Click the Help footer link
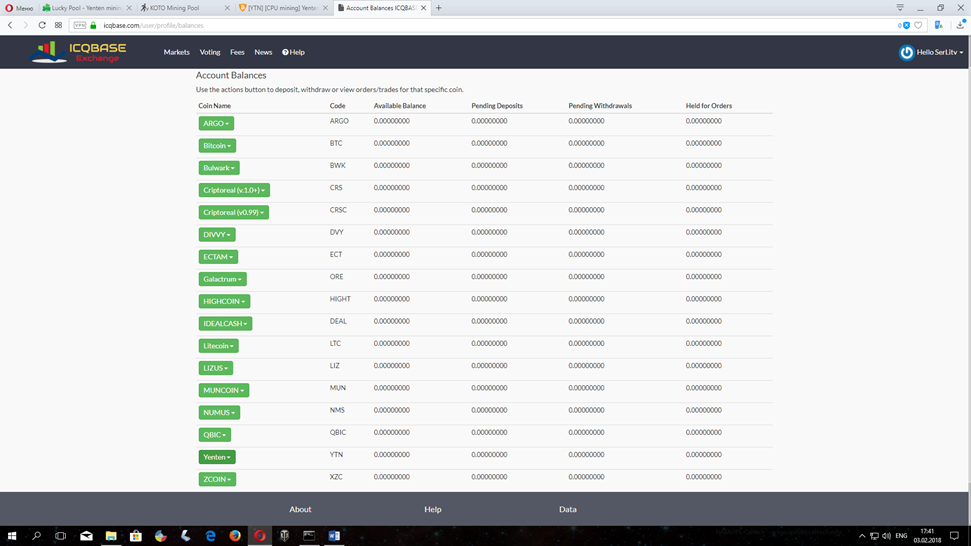 [433, 509]
